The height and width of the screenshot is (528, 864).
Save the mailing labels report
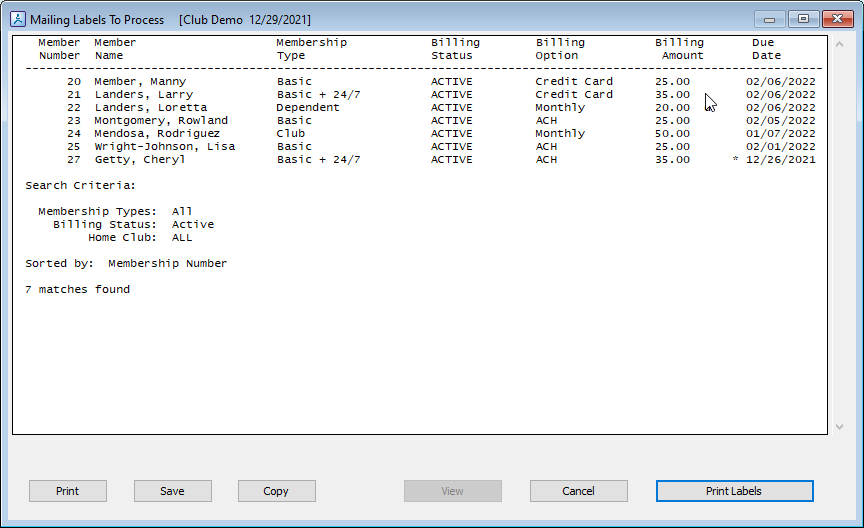172,491
